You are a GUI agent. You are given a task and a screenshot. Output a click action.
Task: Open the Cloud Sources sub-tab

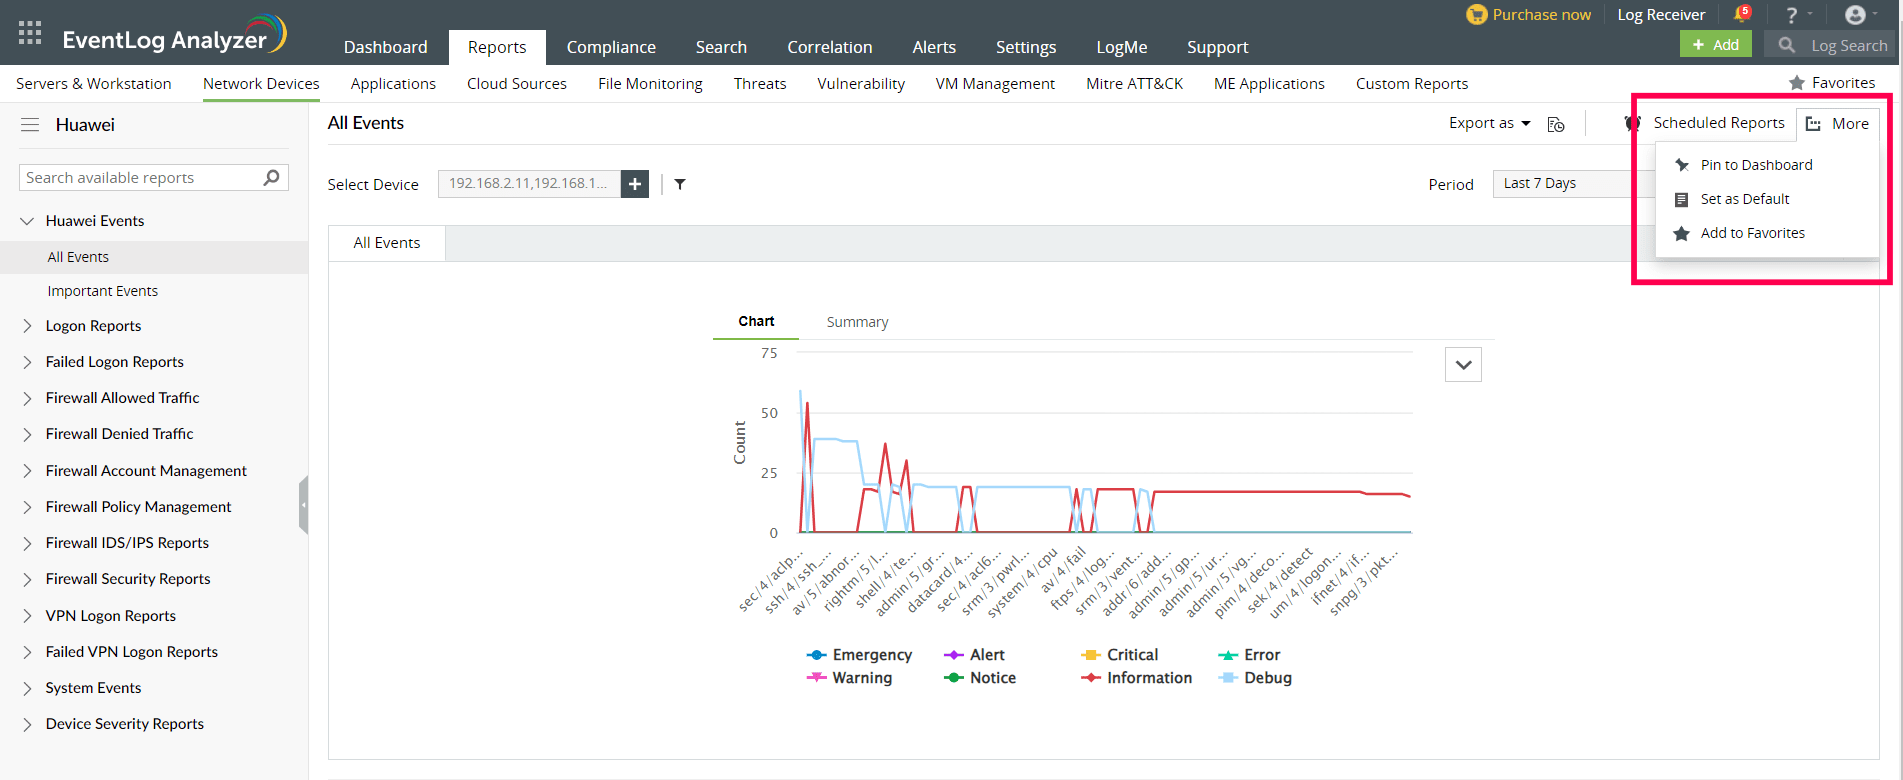pyautogui.click(x=517, y=84)
